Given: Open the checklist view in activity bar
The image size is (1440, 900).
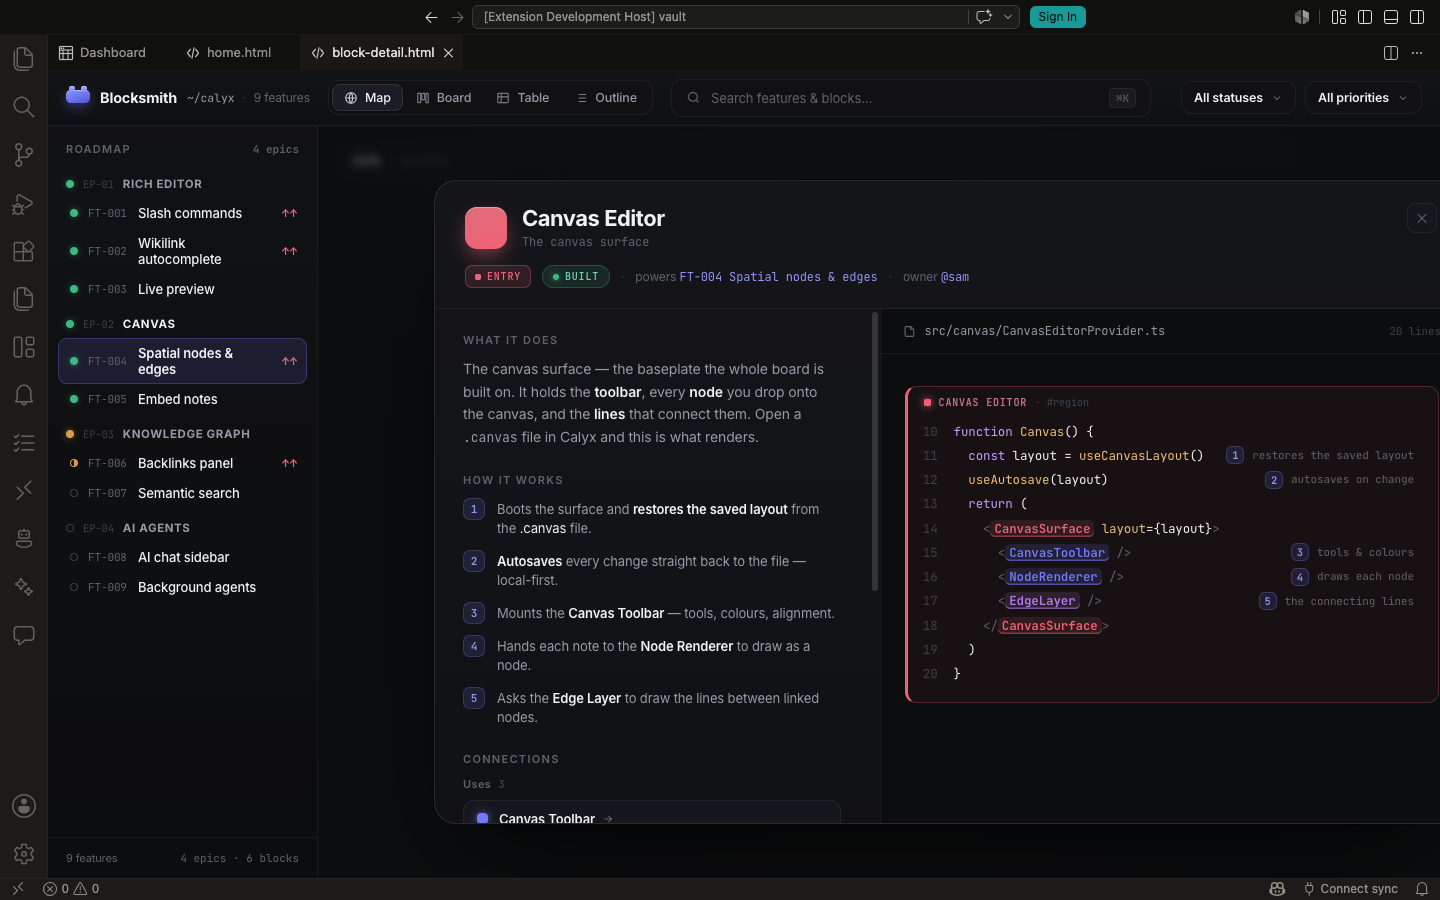Looking at the screenshot, I should click(x=24, y=443).
